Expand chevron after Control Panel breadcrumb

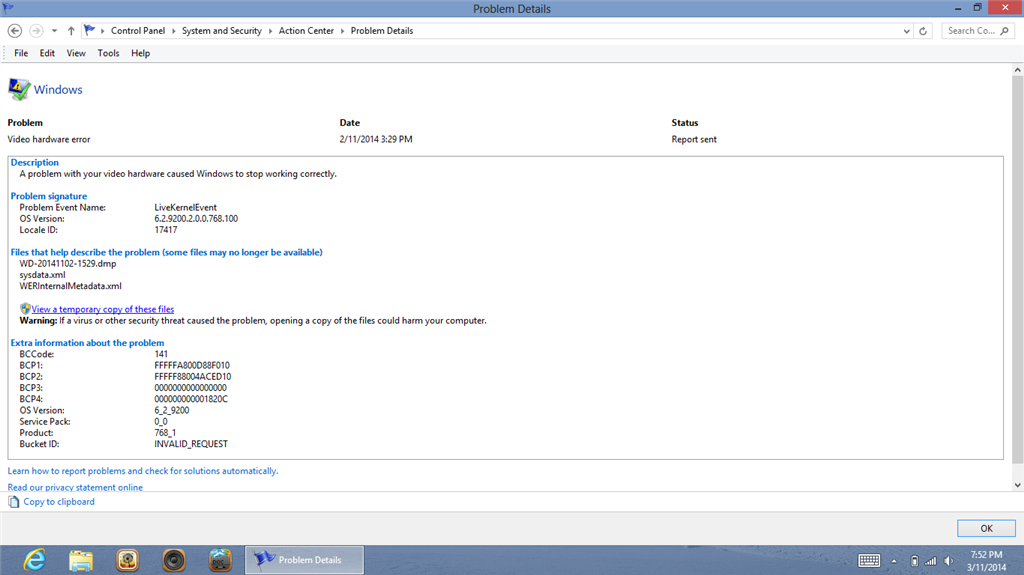click(174, 31)
